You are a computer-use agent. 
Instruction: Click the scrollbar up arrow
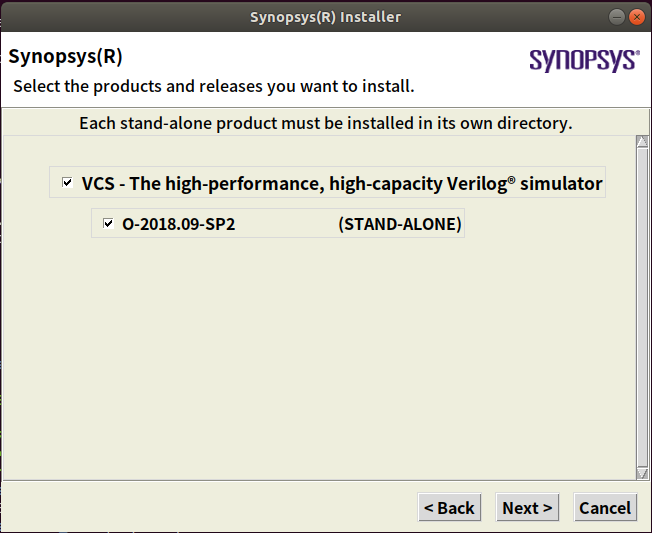[x=642, y=143]
